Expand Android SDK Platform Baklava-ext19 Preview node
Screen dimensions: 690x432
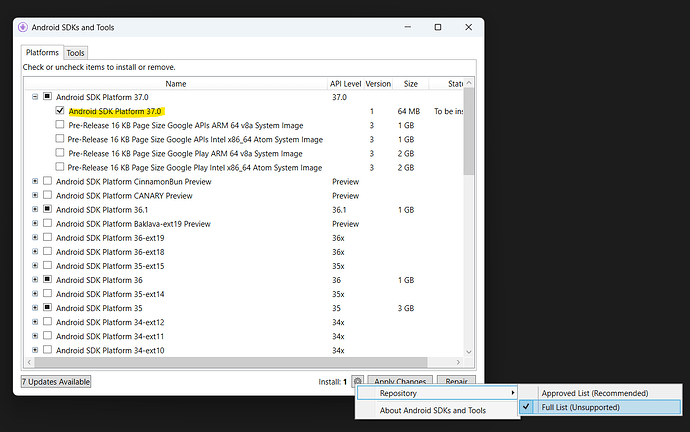(x=35, y=223)
